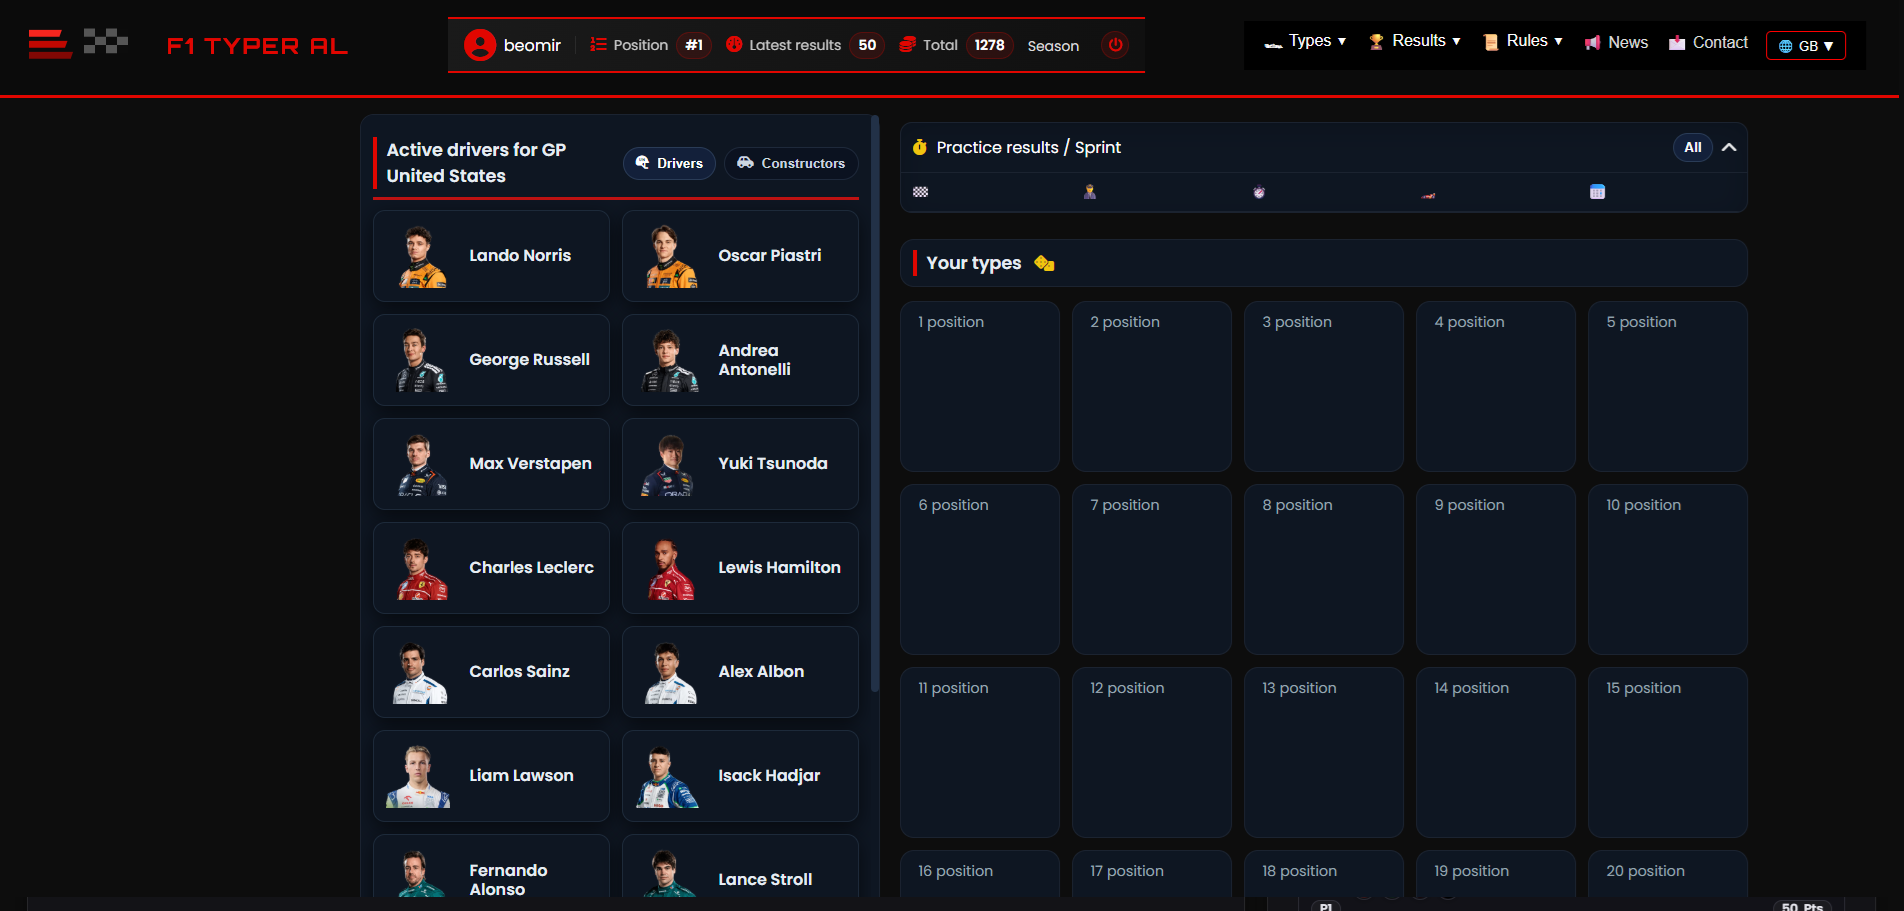Screen dimensions: 1904x911
Task: Open the Types dropdown menu
Action: pyautogui.click(x=1306, y=41)
